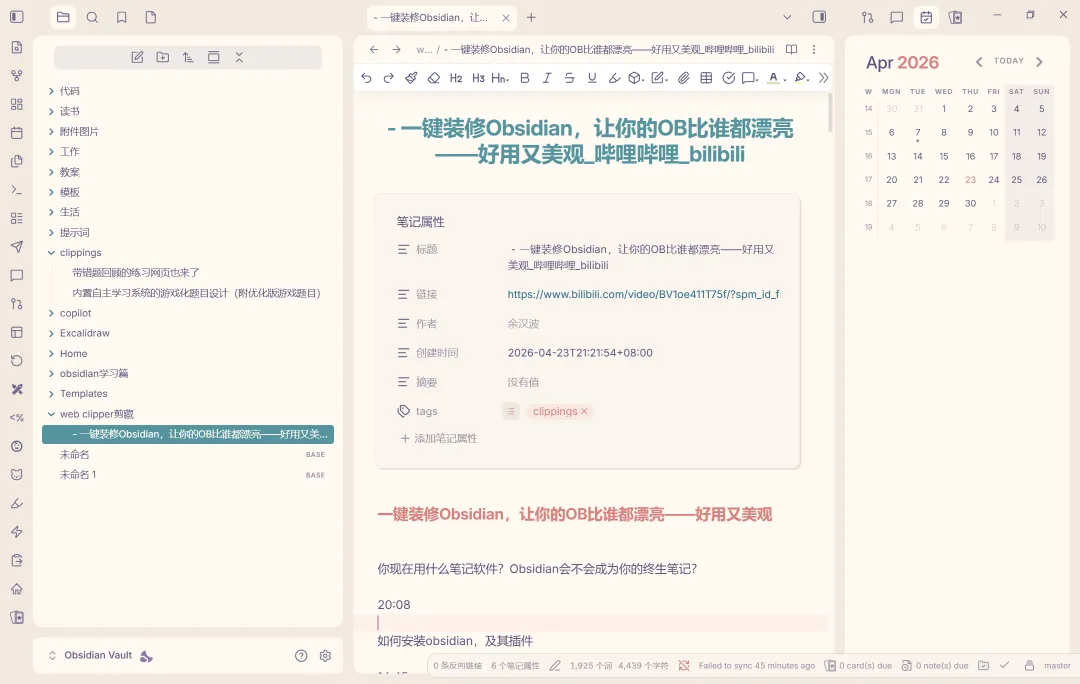1080x684 pixels.
Task: Close the current note tab
Action: coord(506,18)
